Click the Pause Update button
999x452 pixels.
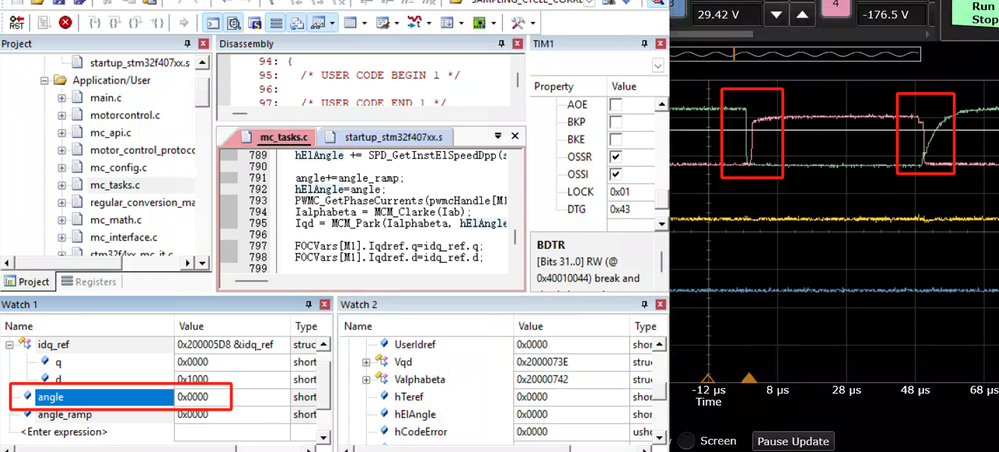coord(793,441)
